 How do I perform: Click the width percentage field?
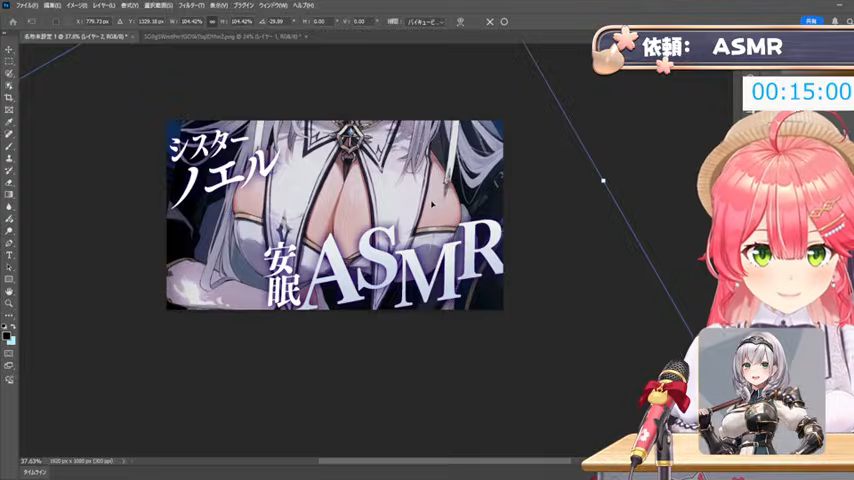coord(190,22)
